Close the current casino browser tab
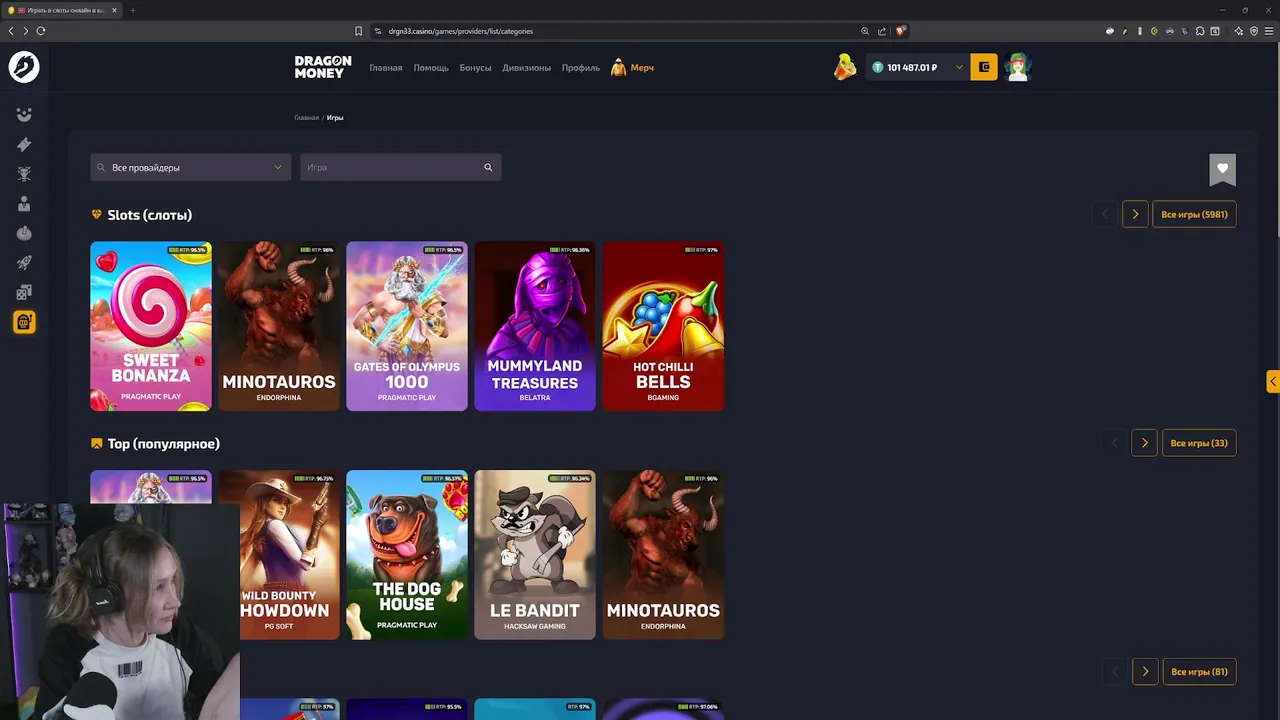1280x720 pixels. [114, 10]
